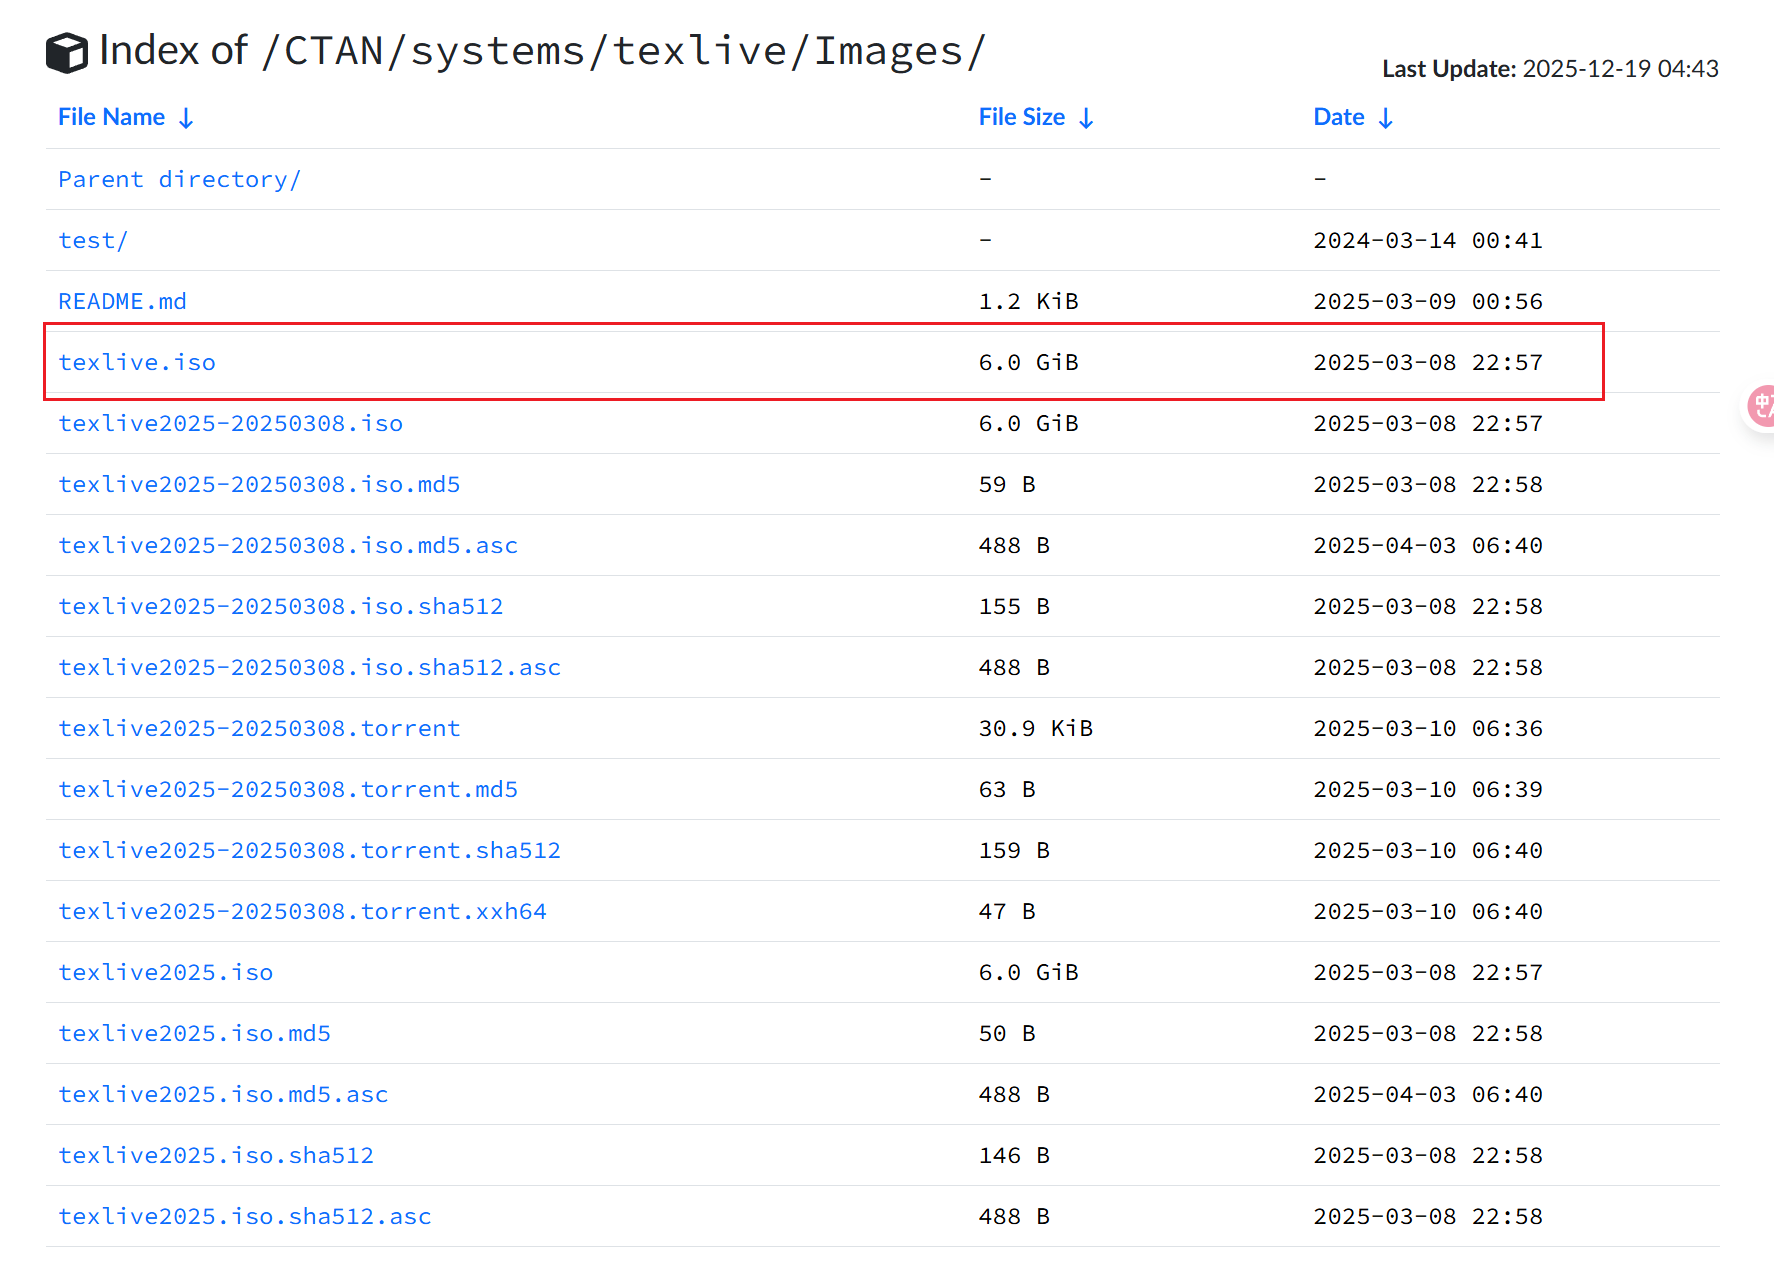Open texlive2025.iso.sha512.asc signature file

pos(244,1217)
